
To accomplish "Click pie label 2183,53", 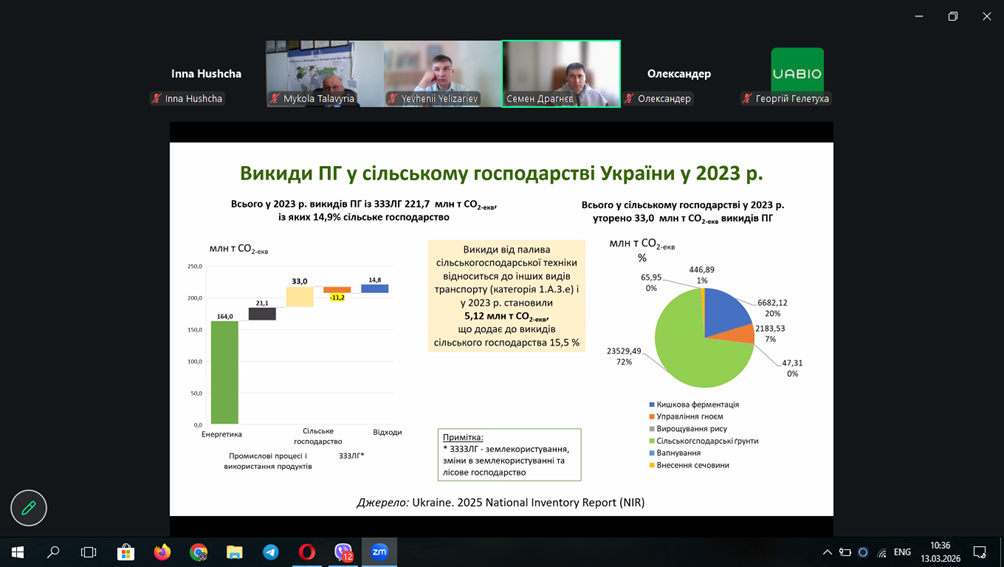I will coord(770,328).
